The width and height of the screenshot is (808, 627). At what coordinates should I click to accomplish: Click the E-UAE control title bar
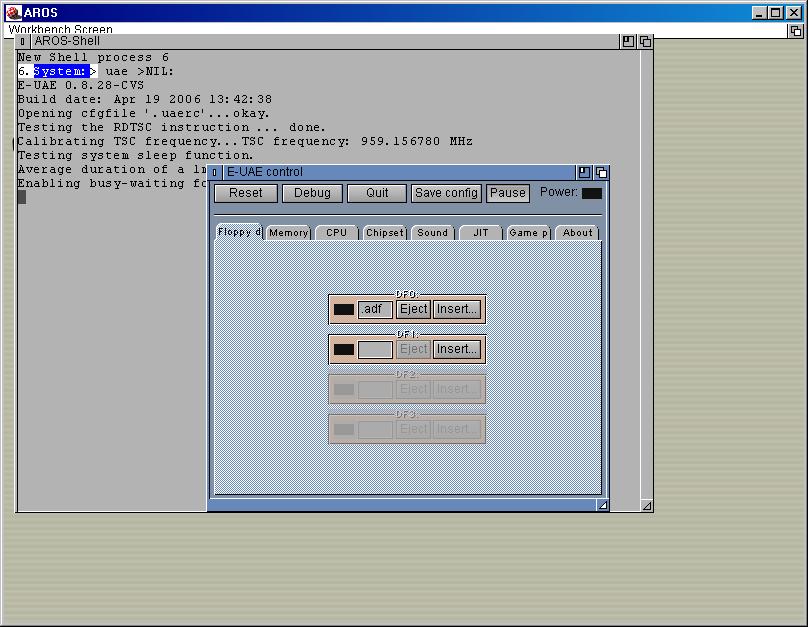399,172
